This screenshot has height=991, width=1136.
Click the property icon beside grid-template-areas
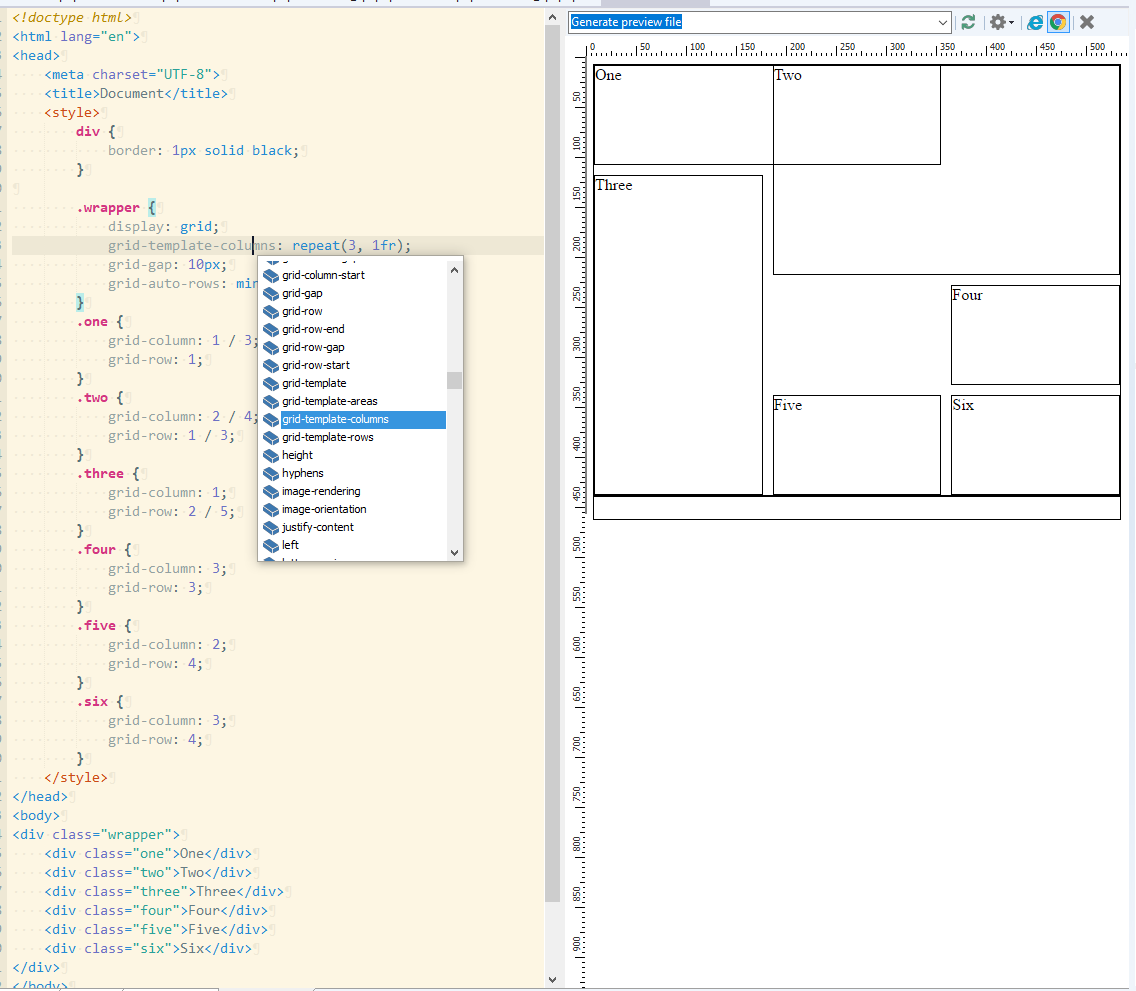[x=271, y=401]
